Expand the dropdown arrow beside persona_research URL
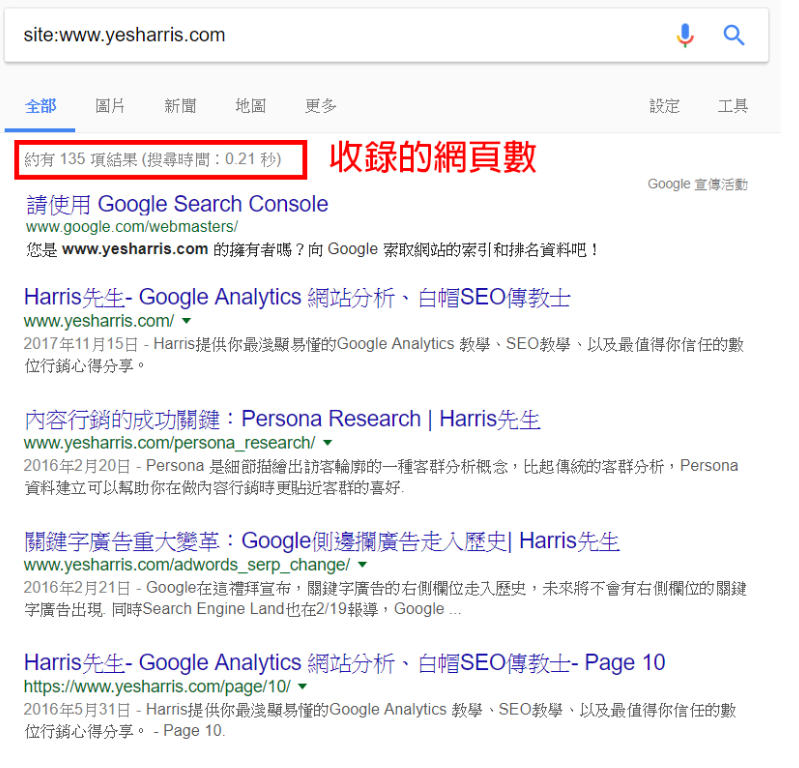Viewport: 799px width, 768px height. 328,442
